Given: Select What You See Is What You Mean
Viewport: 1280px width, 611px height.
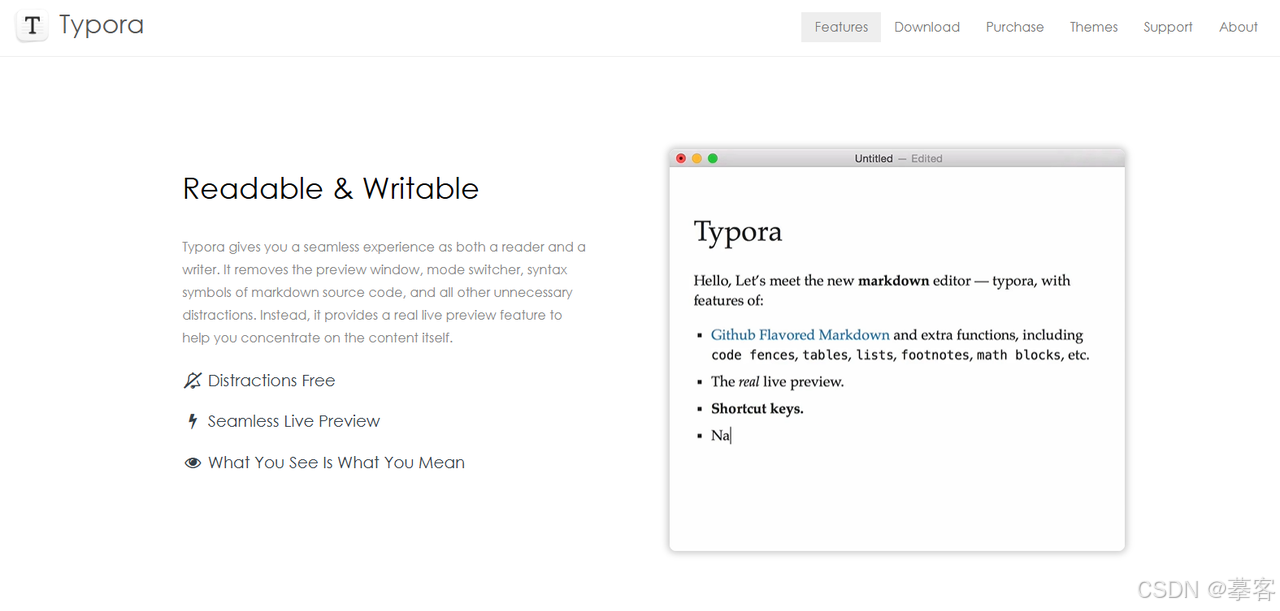Looking at the screenshot, I should click(336, 463).
